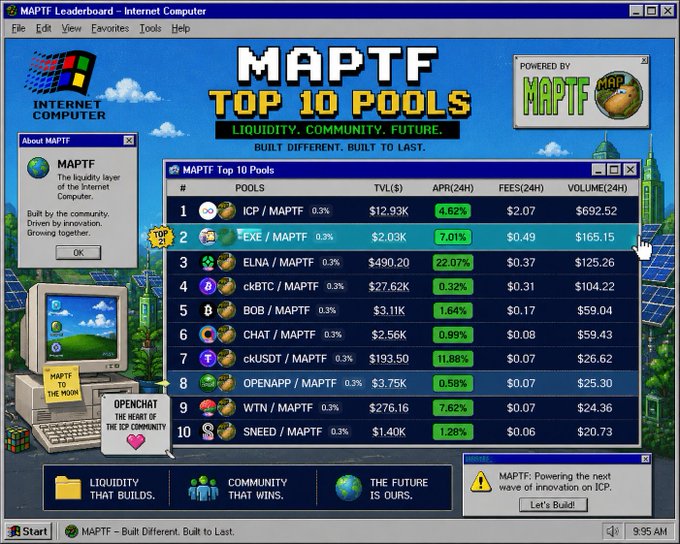Click the OK button in About MAPTF
This screenshot has height=544, width=680.
pos(78,252)
